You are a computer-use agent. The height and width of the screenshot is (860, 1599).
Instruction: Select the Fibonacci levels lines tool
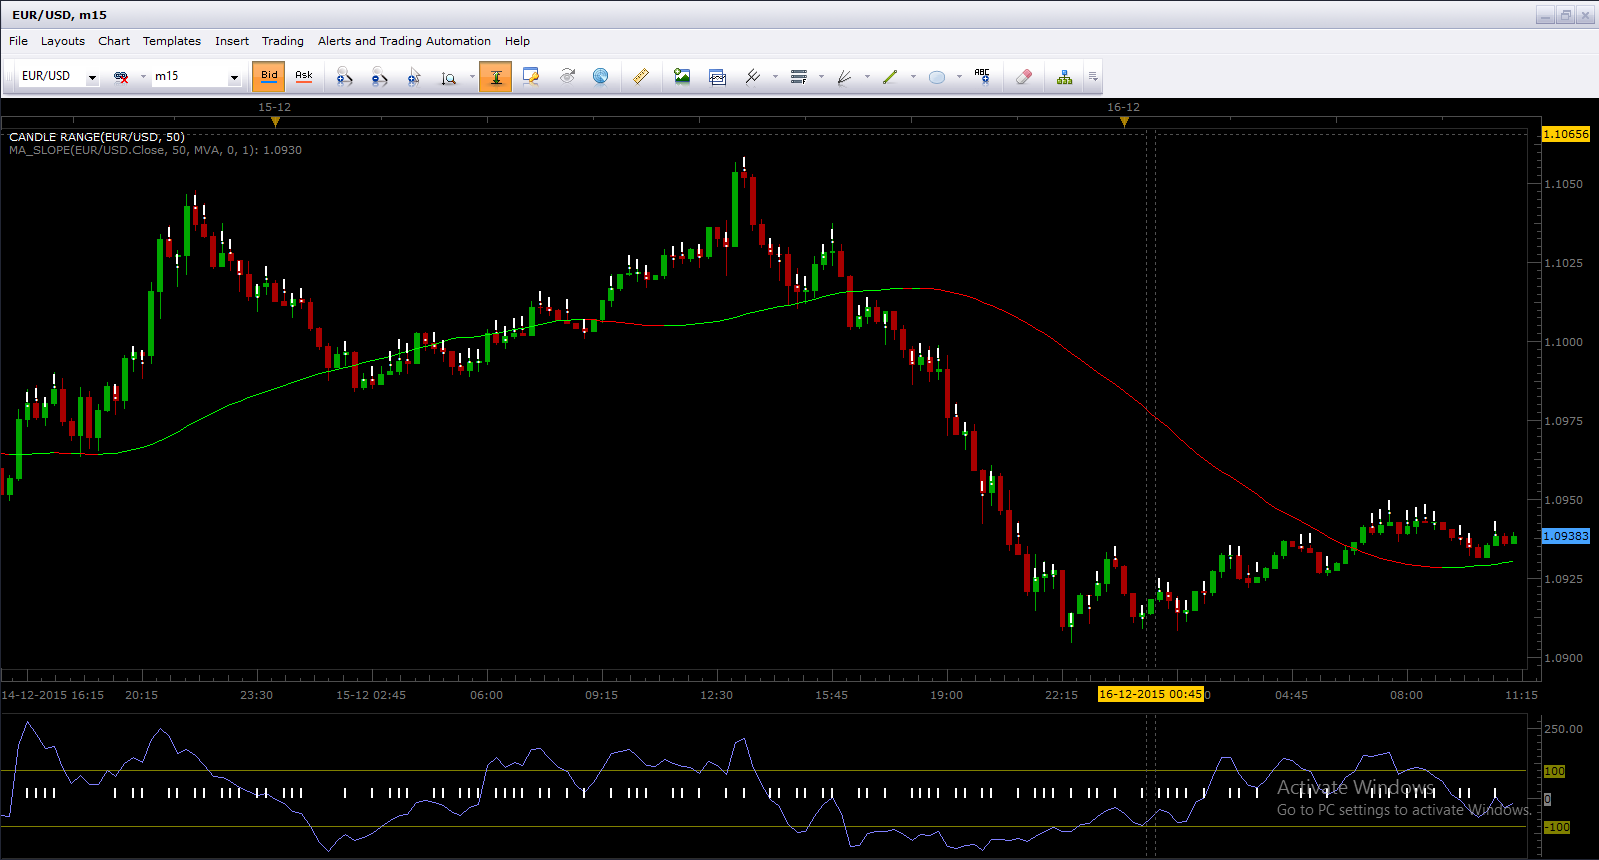pyautogui.click(x=799, y=77)
